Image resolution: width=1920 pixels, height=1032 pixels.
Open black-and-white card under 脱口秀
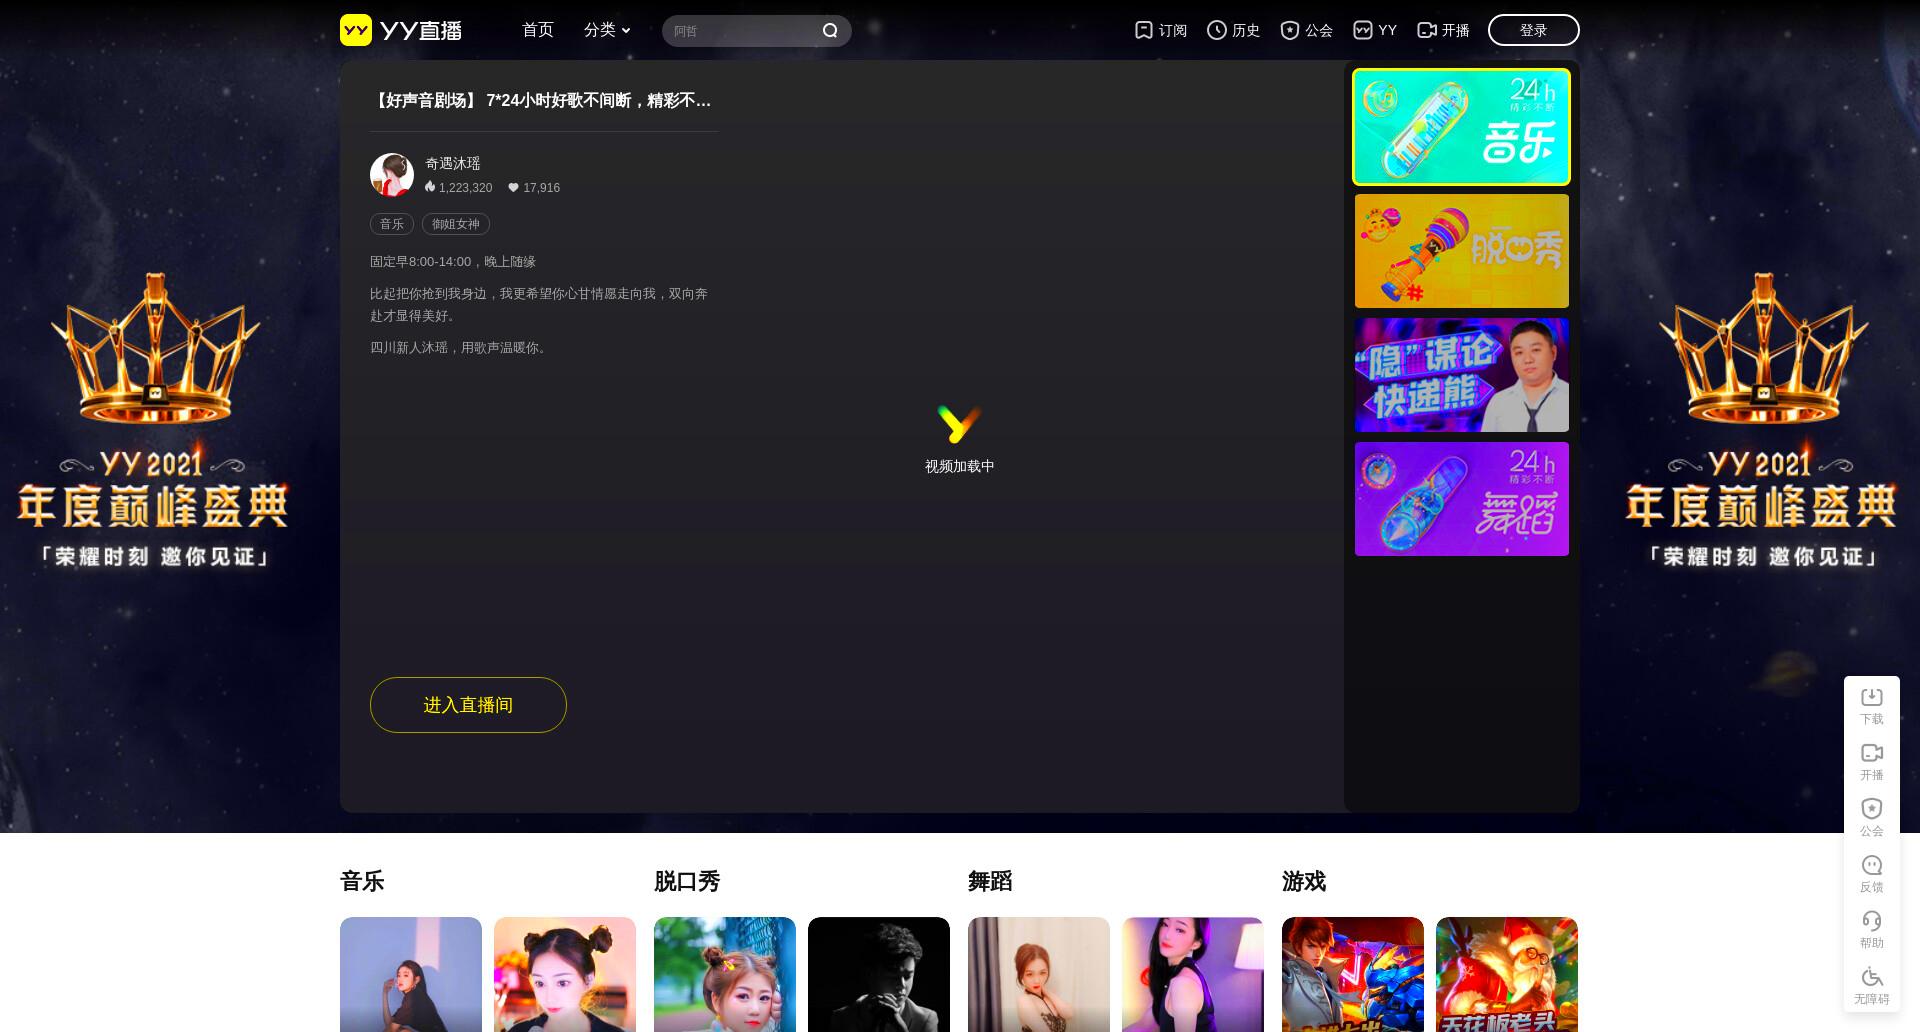(x=879, y=975)
